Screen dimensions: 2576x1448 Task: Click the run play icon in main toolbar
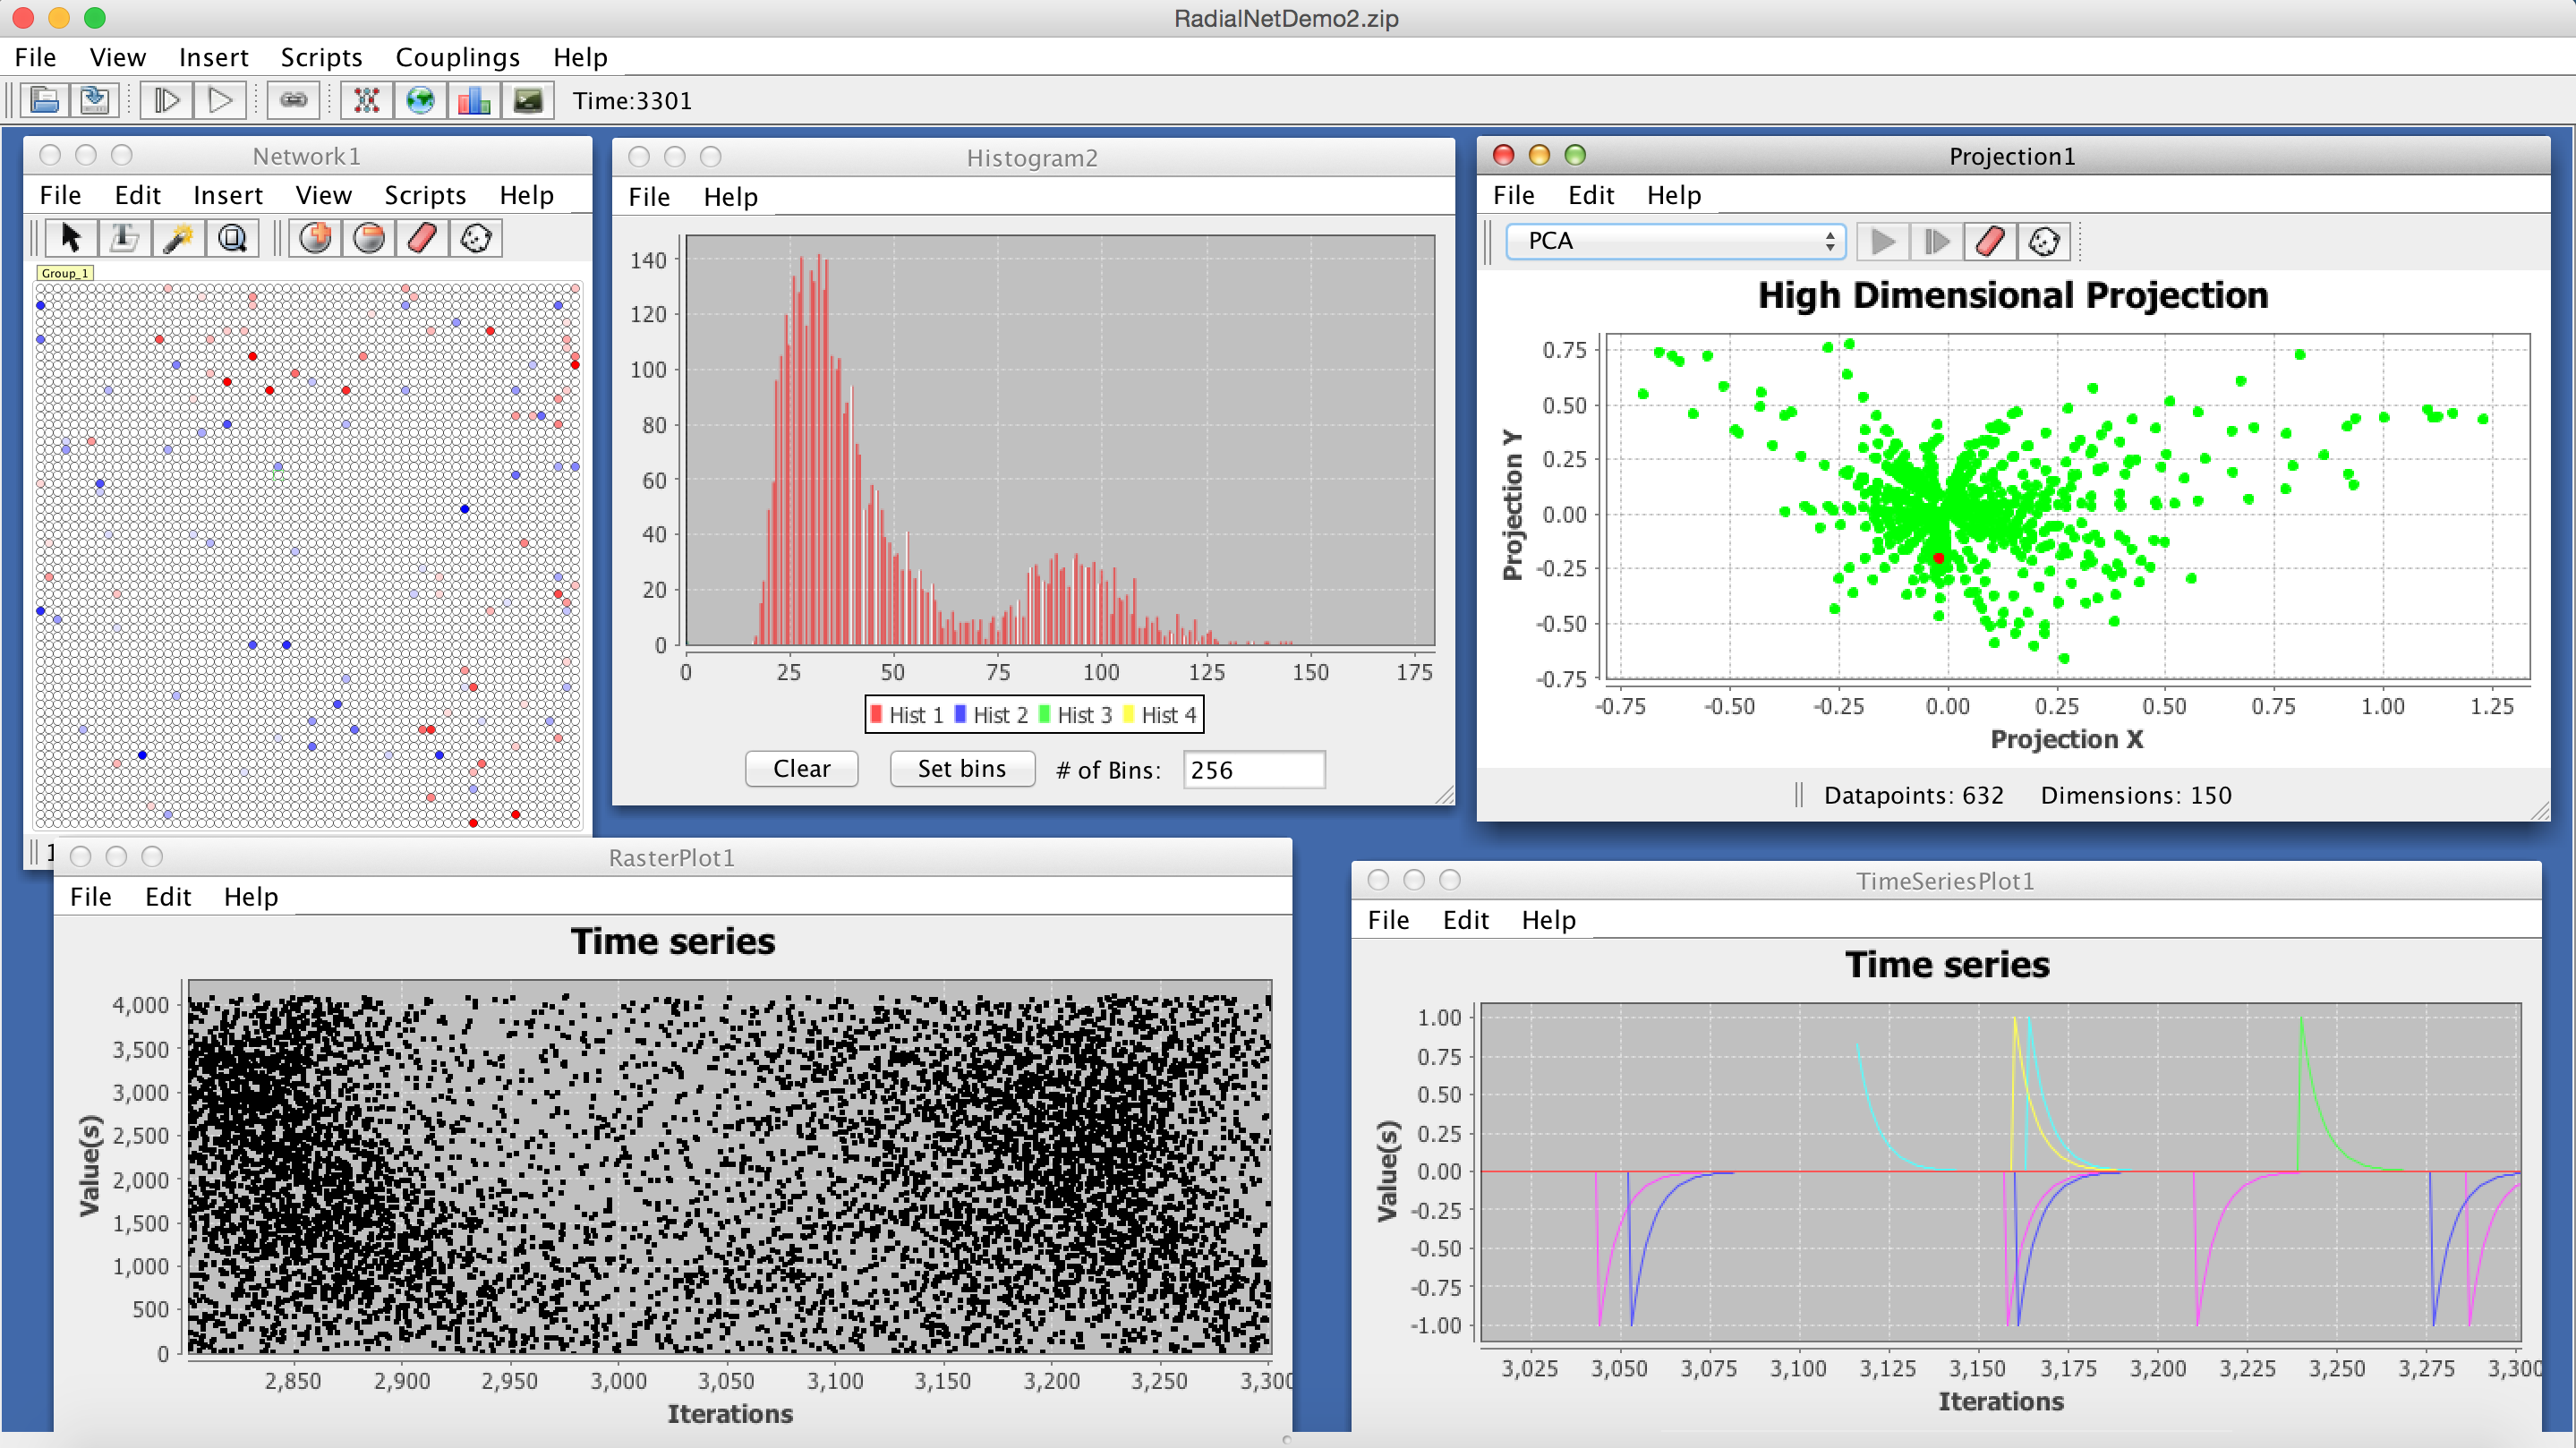(219, 101)
